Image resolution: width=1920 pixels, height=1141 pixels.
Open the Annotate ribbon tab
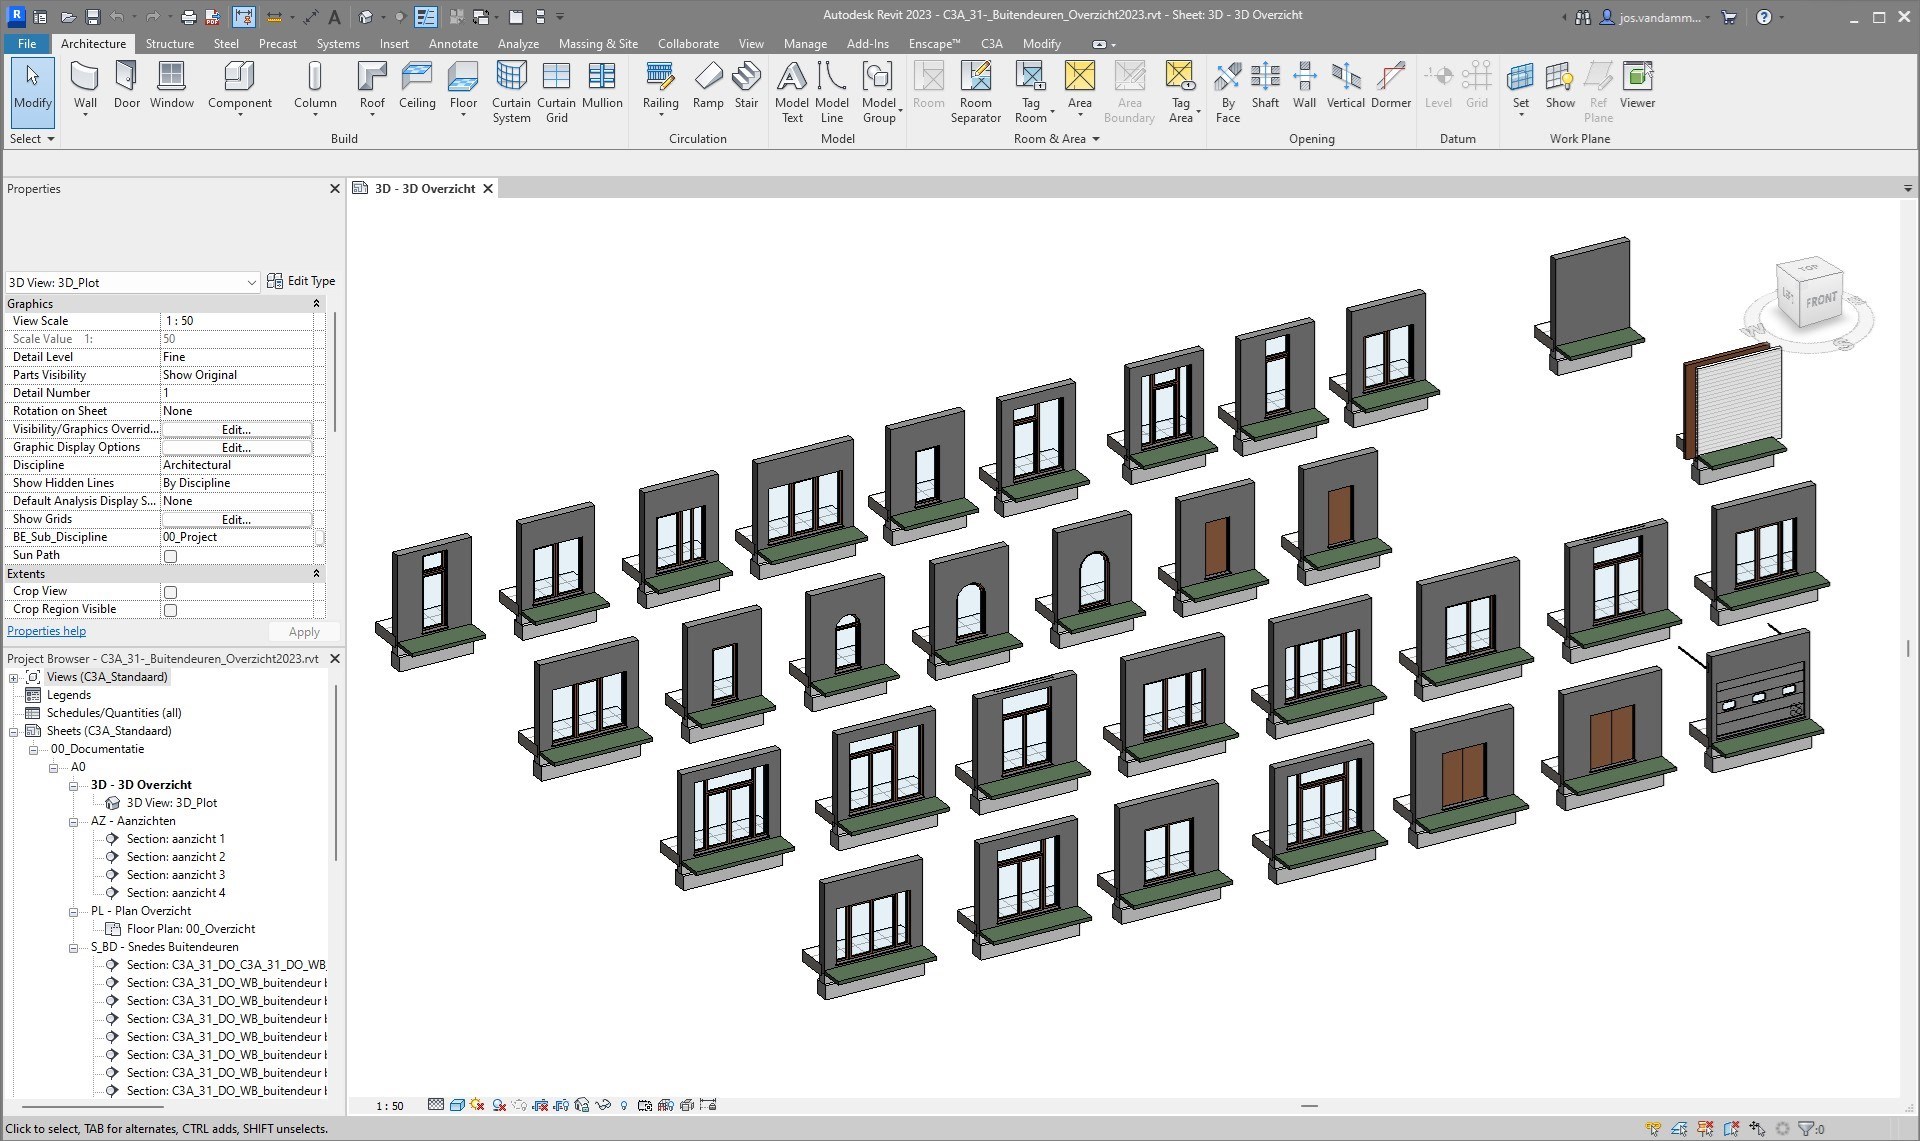point(453,44)
